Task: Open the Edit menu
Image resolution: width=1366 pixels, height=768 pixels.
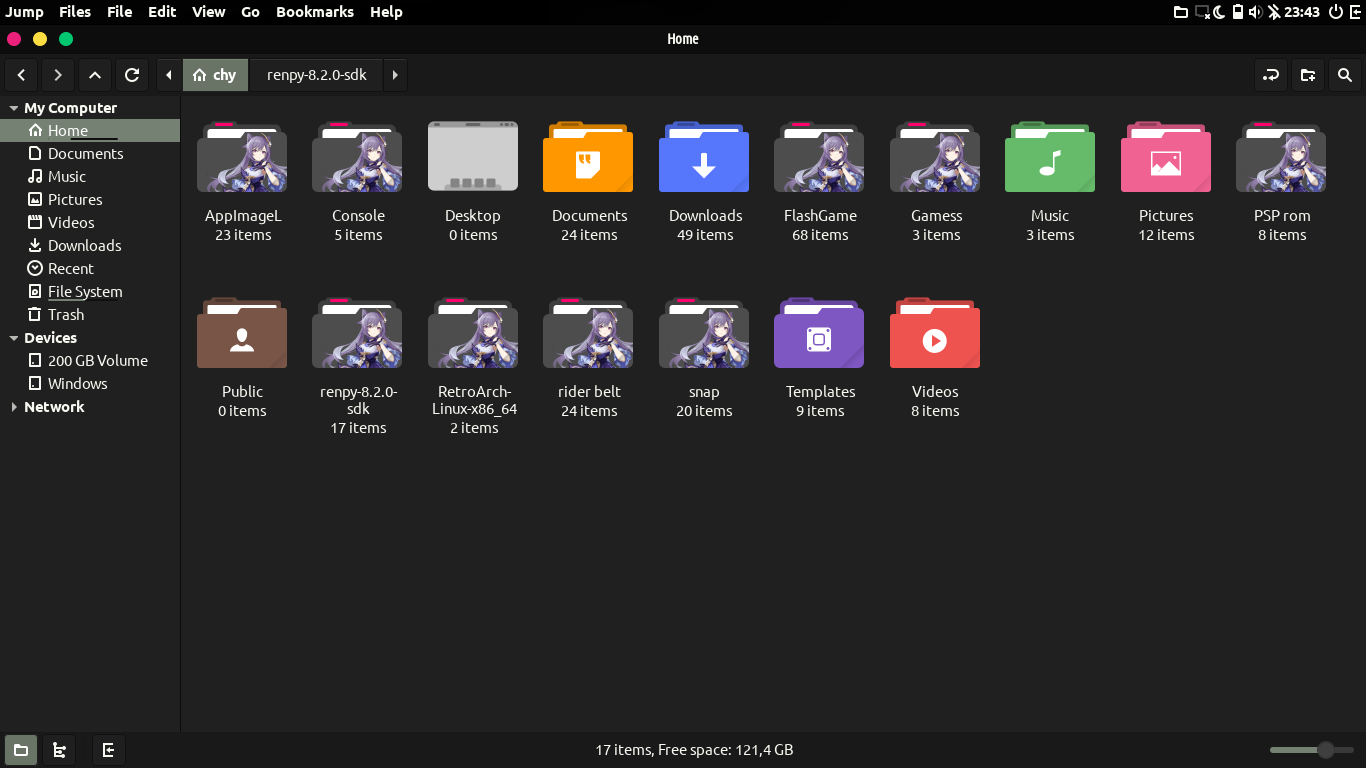Action: click(162, 12)
